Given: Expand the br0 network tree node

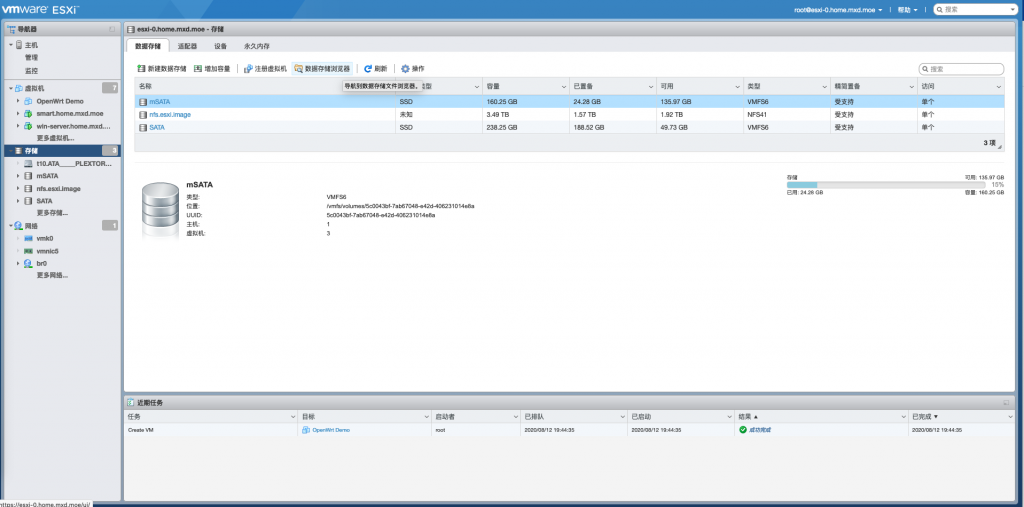Looking at the screenshot, I should click(18, 263).
